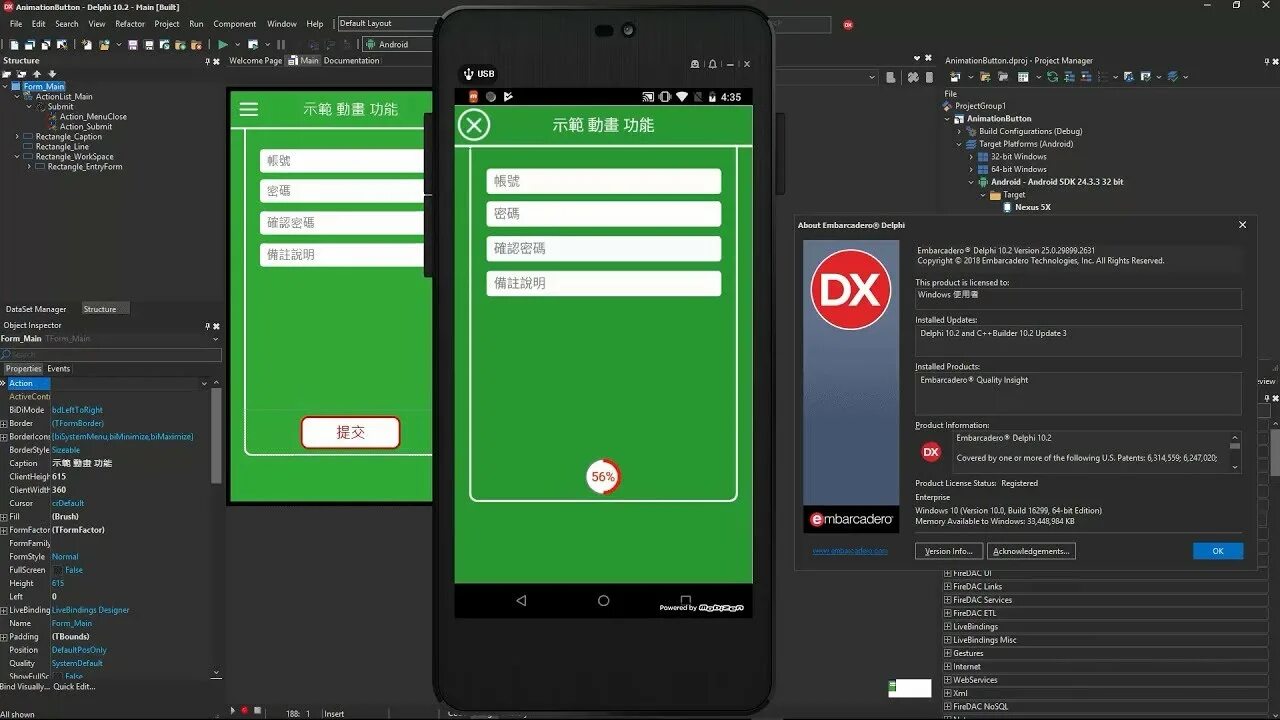1280x720 pixels.
Task: Click the notification bell icon above phone
Action: (x=712, y=64)
